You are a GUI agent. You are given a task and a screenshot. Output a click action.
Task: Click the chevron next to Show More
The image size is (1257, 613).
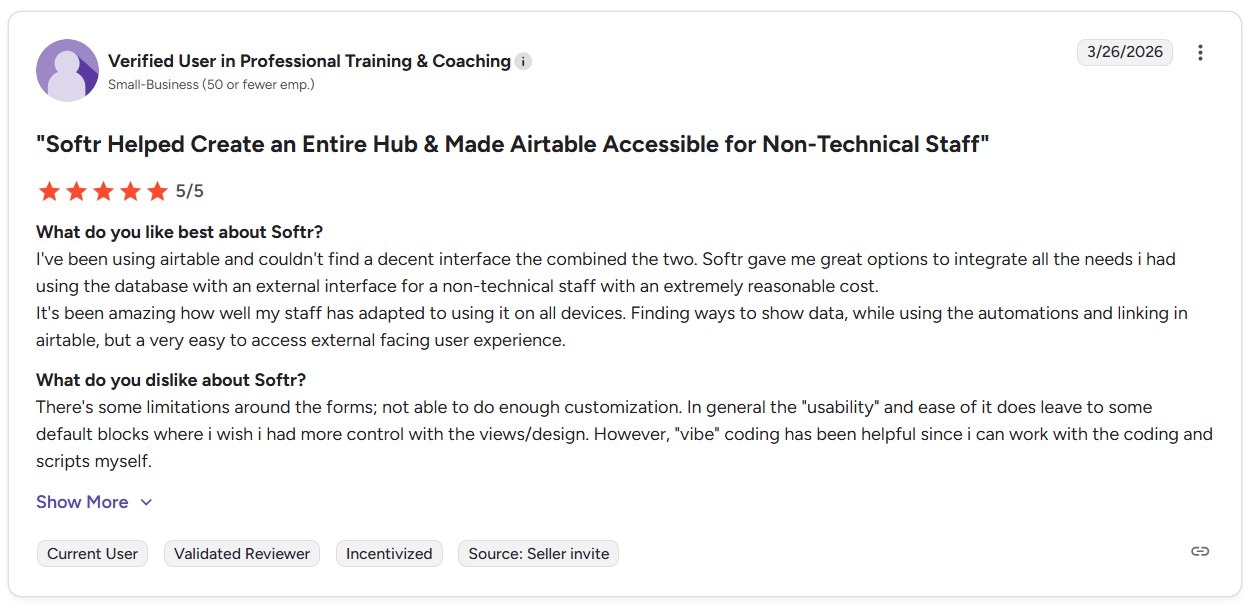pos(146,503)
